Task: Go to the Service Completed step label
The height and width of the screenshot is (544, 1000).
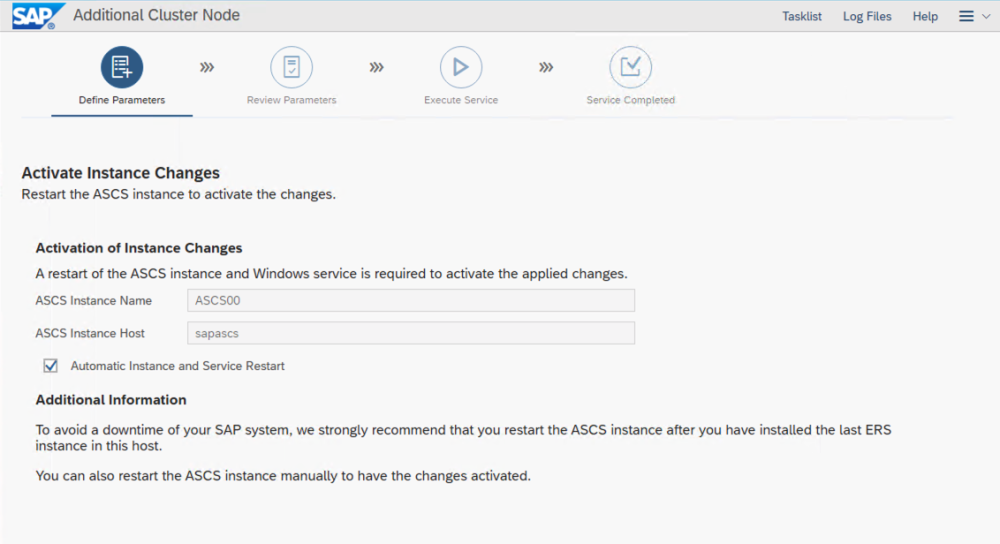Action: click(630, 100)
